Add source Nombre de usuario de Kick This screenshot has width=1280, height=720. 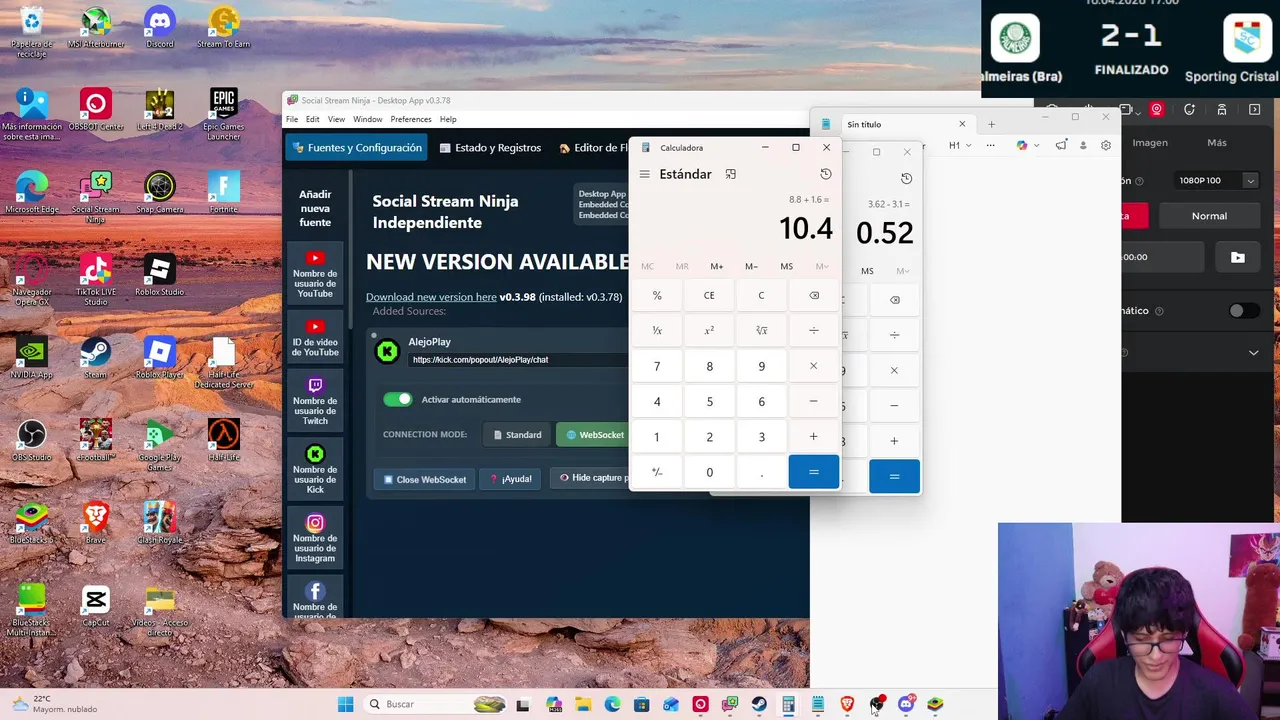pos(315,469)
